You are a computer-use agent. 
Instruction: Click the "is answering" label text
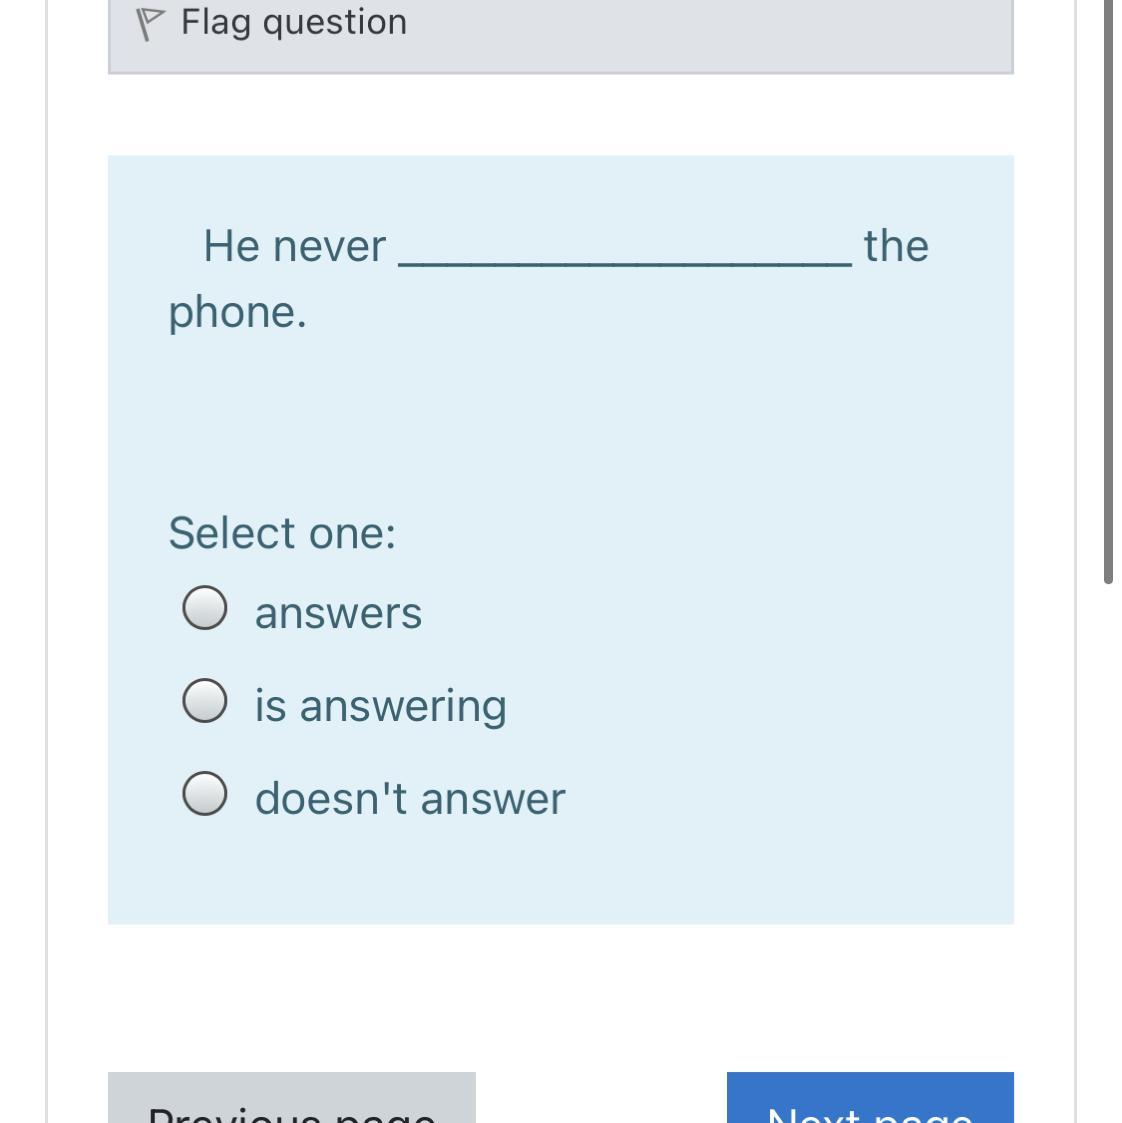click(x=380, y=706)
